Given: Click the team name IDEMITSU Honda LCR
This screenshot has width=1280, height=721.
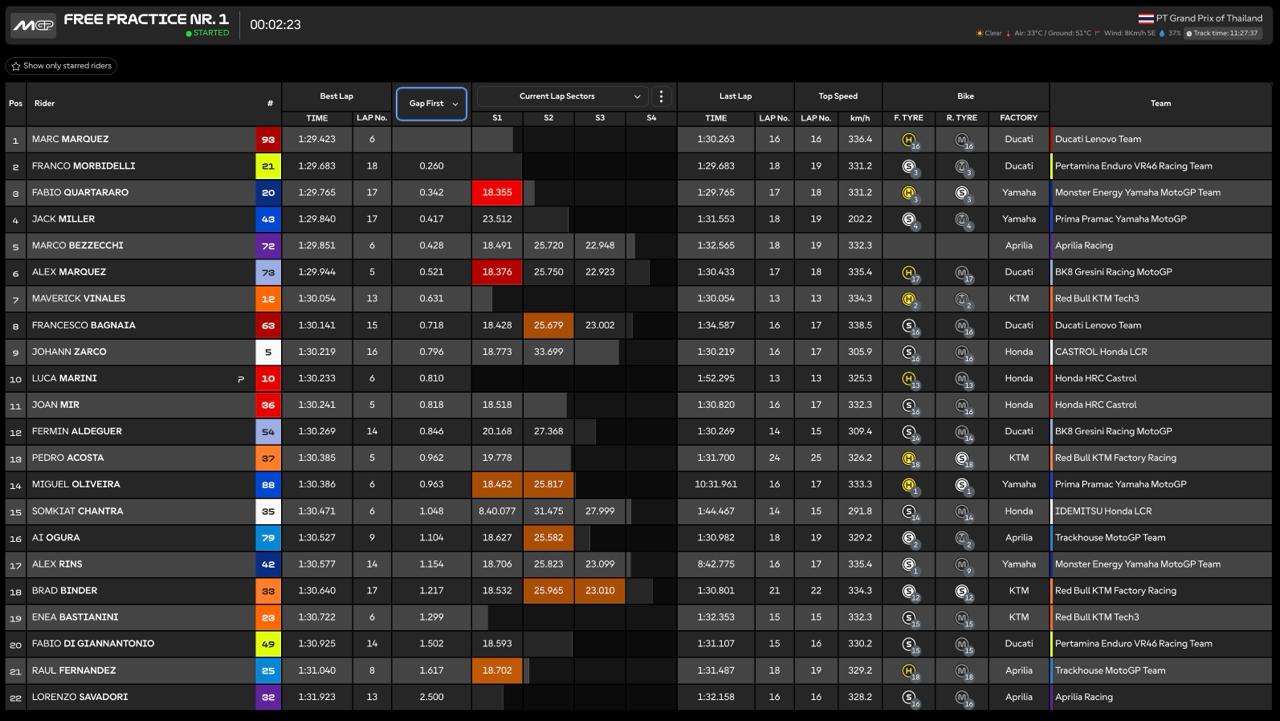Looking at the screenshot, I should point(1103,511).
